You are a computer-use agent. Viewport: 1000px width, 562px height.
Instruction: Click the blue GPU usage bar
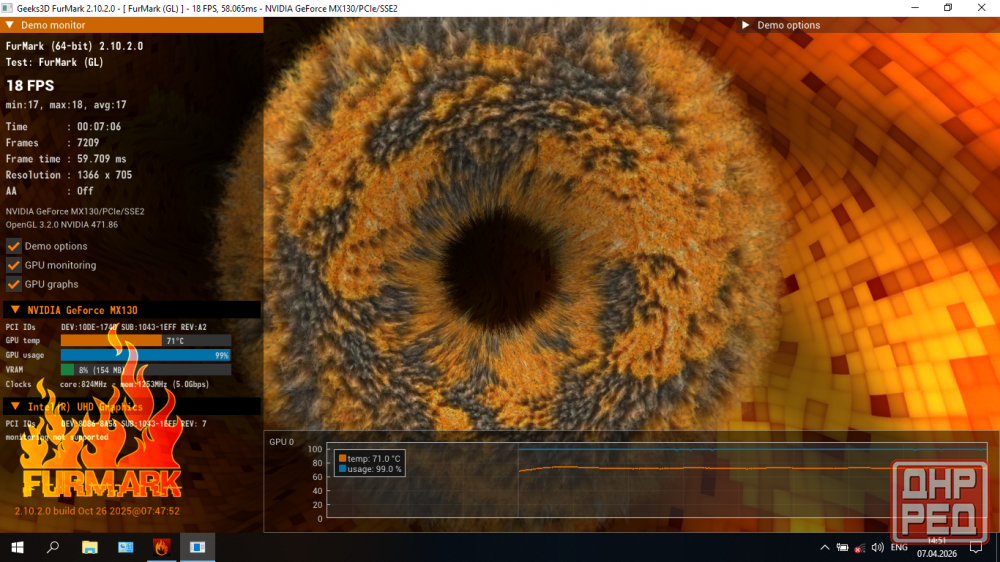(x=146, y=355)
